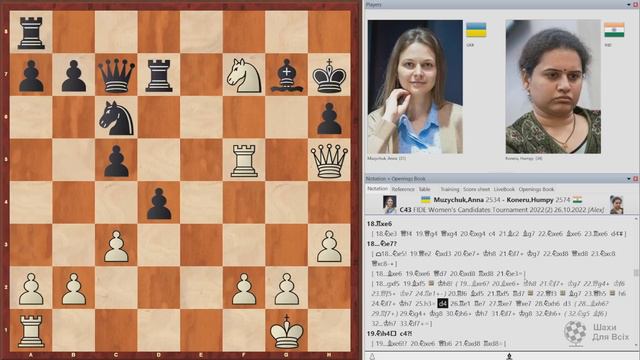Select the black pawn on b7
640x360 pixels.
click(x=73, y=76)
